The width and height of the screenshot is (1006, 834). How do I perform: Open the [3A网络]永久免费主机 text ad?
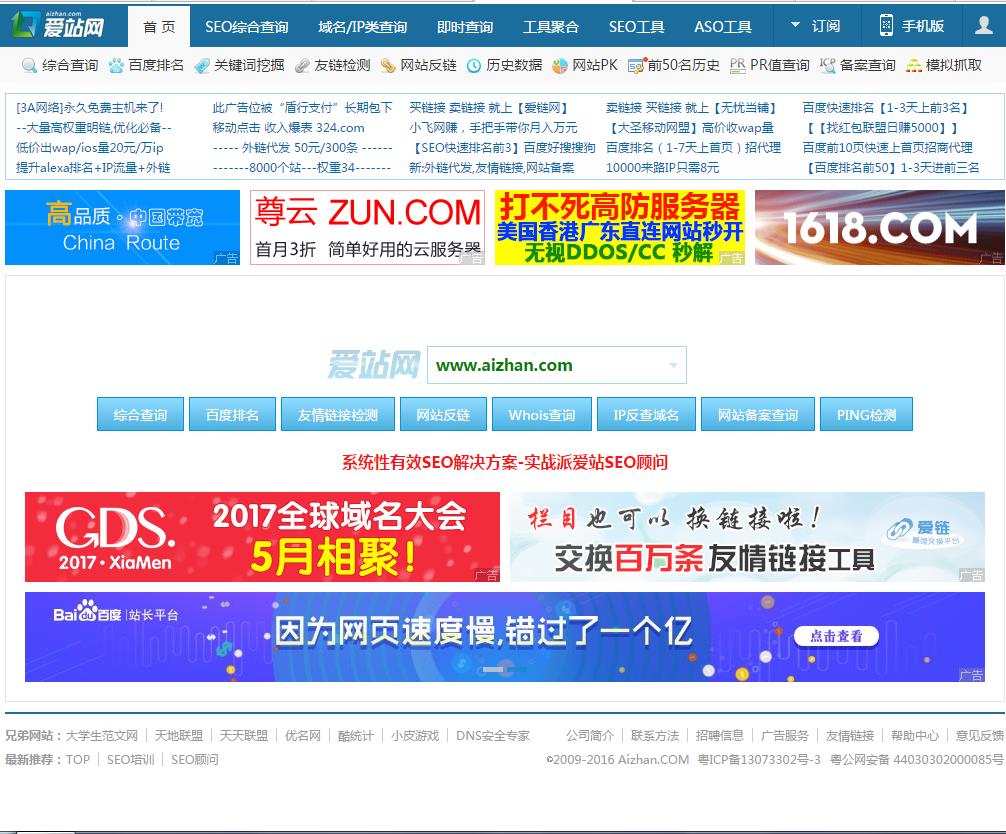[90, 108]
